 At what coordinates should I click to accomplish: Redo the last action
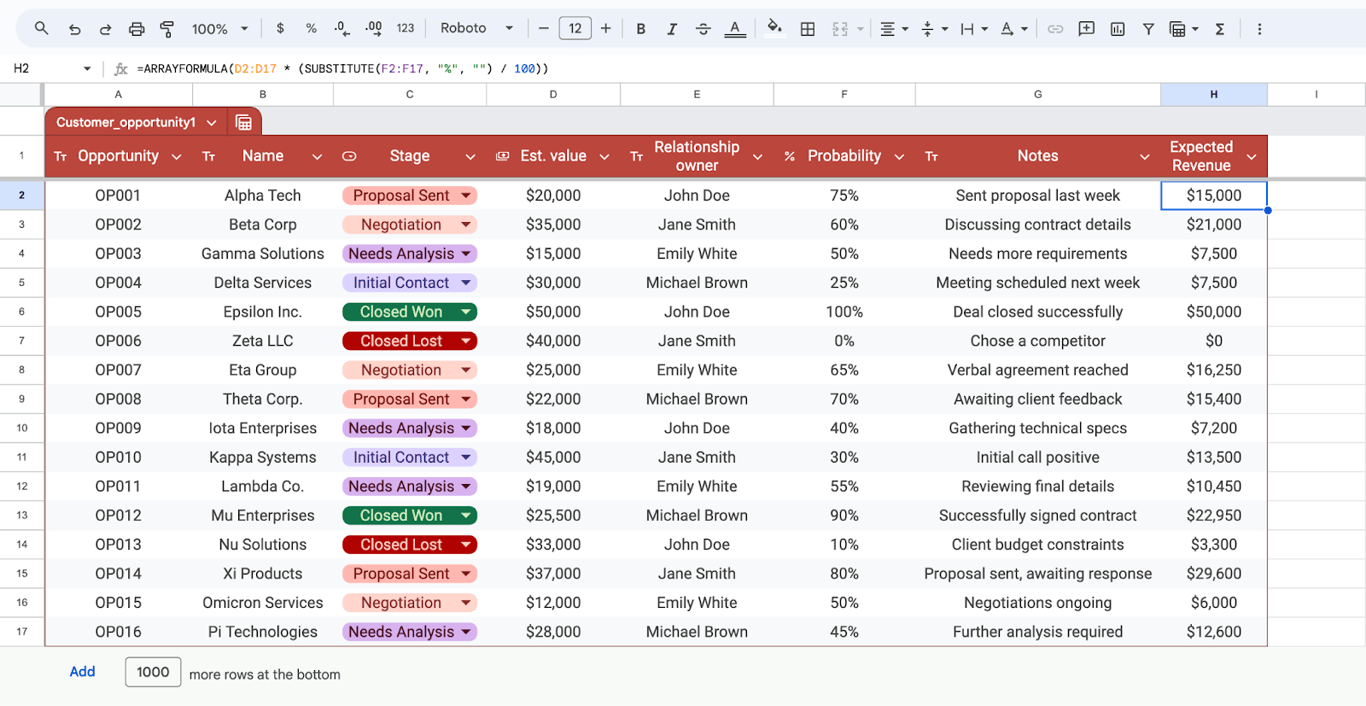[x=105, y=29]
